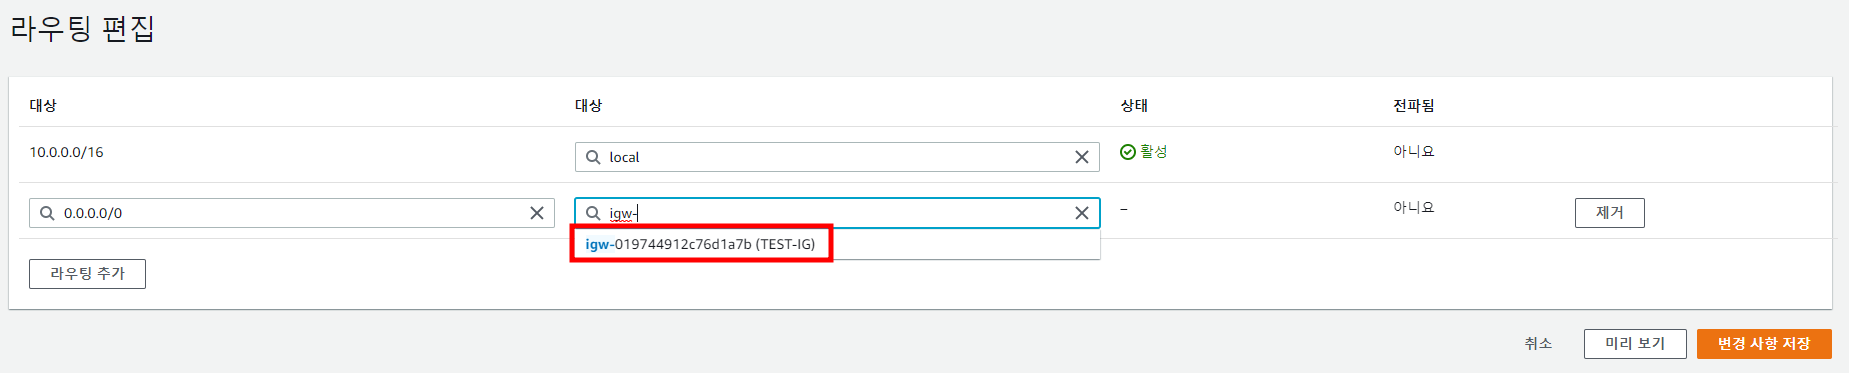The image size is (1849, 373).
Task: Click the 상태 column header
Action: tap(1134, 105)
